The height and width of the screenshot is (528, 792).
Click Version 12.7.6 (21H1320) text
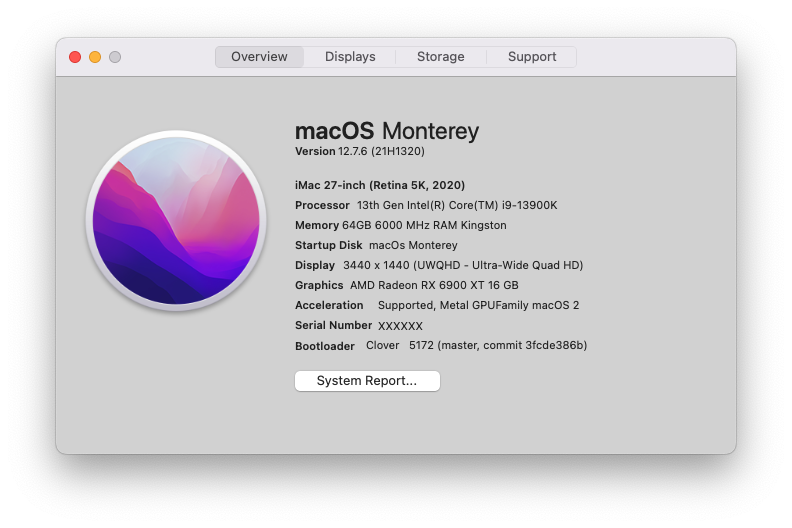(360, 151)
